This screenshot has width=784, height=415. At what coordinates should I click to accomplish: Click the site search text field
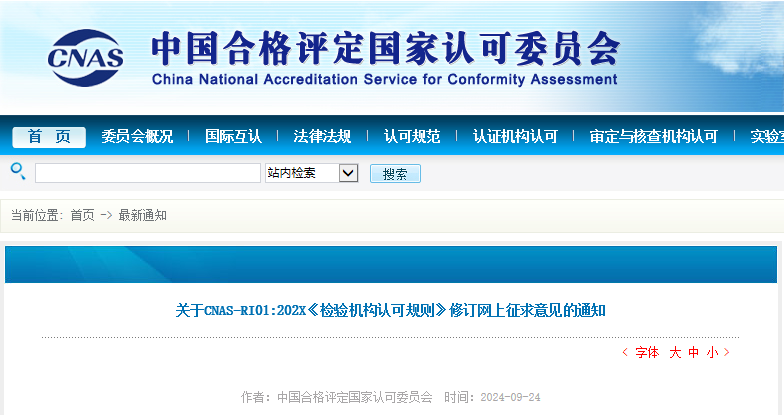[x=148, y=173]
